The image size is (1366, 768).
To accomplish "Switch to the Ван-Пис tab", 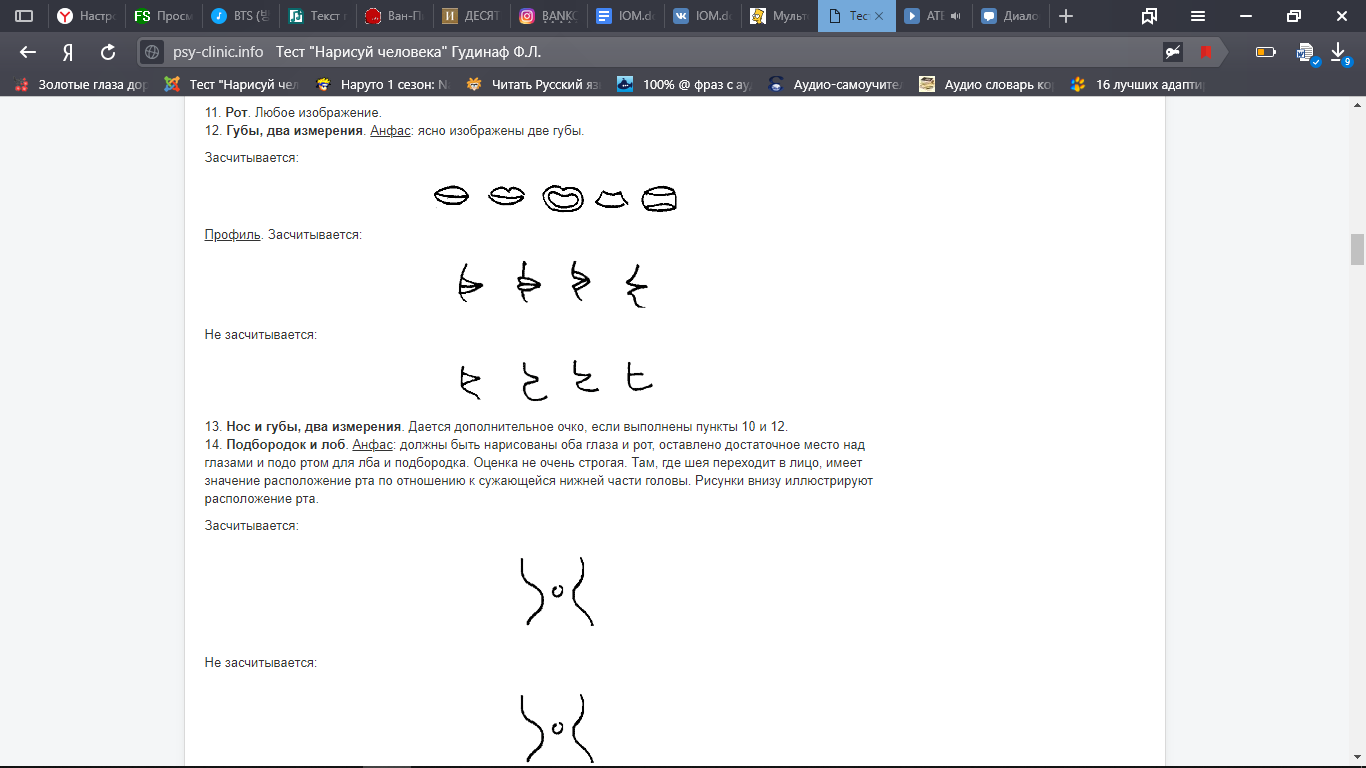I will 395,16.
